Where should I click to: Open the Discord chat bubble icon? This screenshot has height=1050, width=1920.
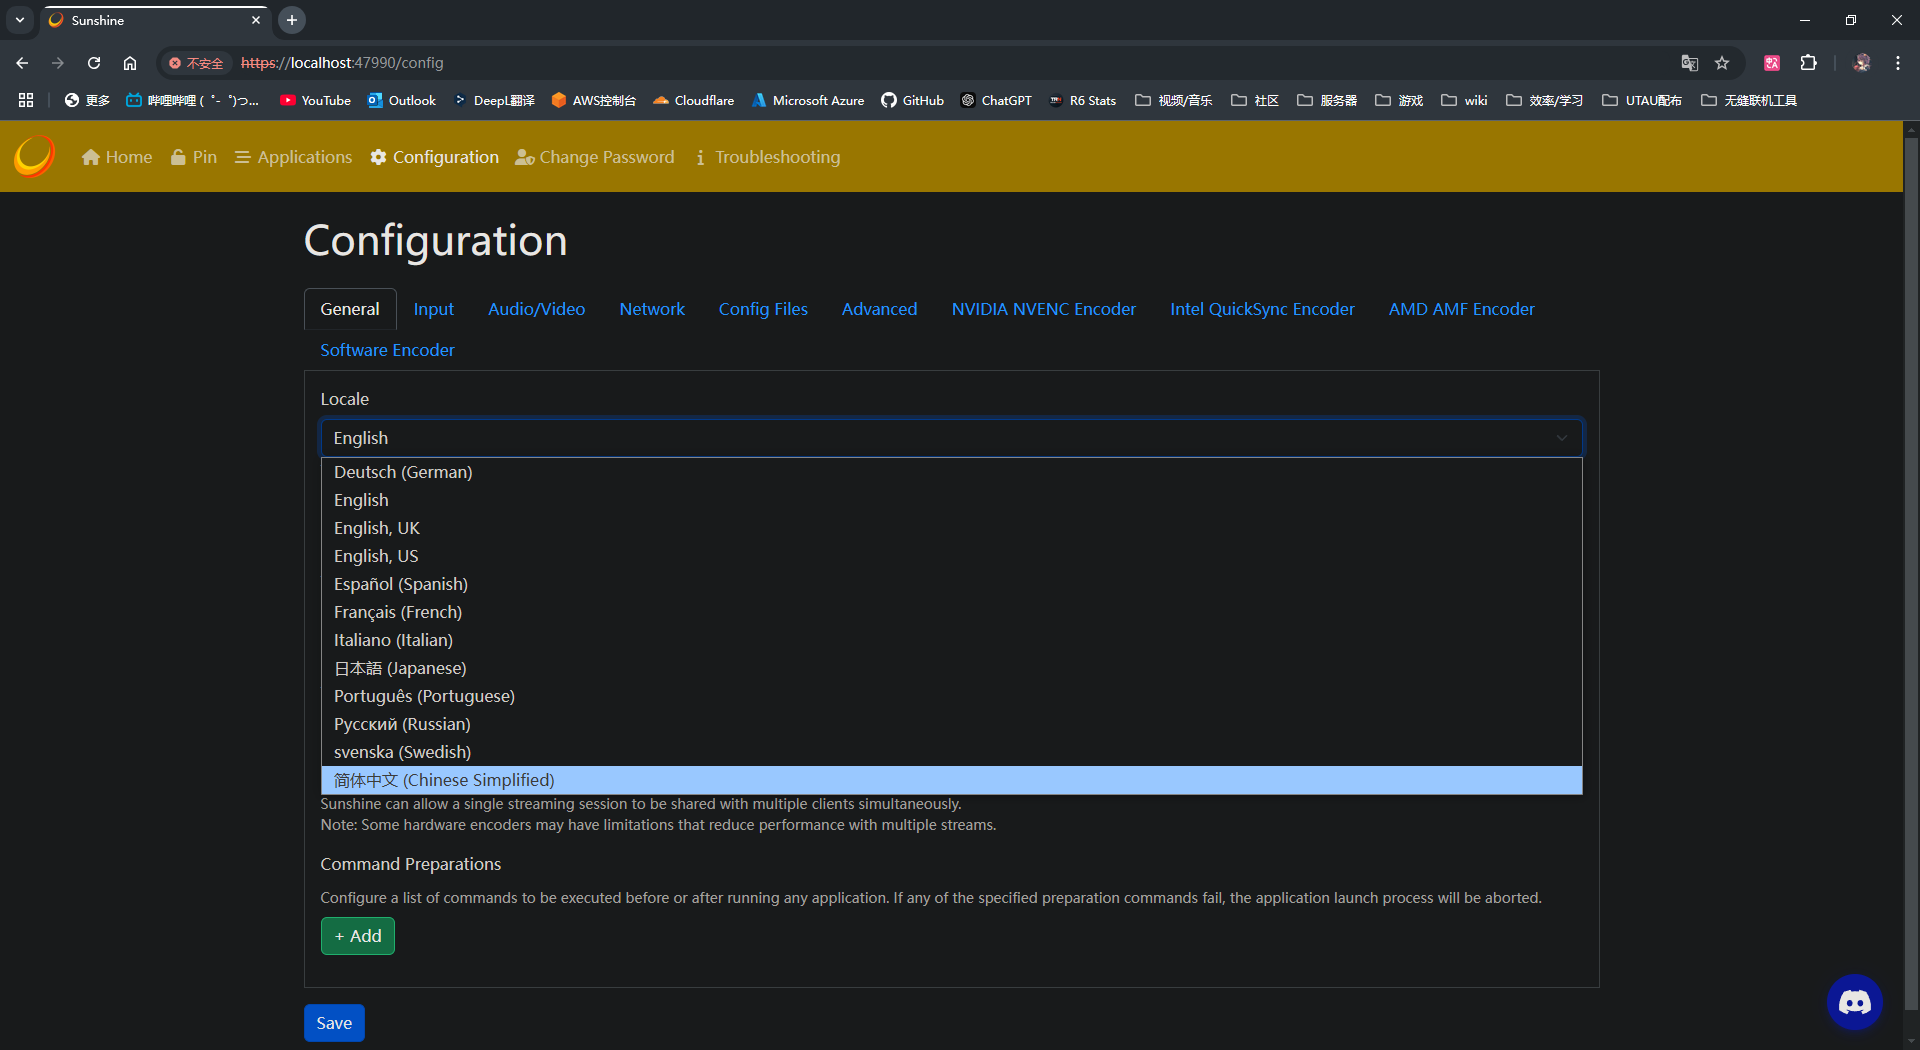[x=1854, y=1001]
